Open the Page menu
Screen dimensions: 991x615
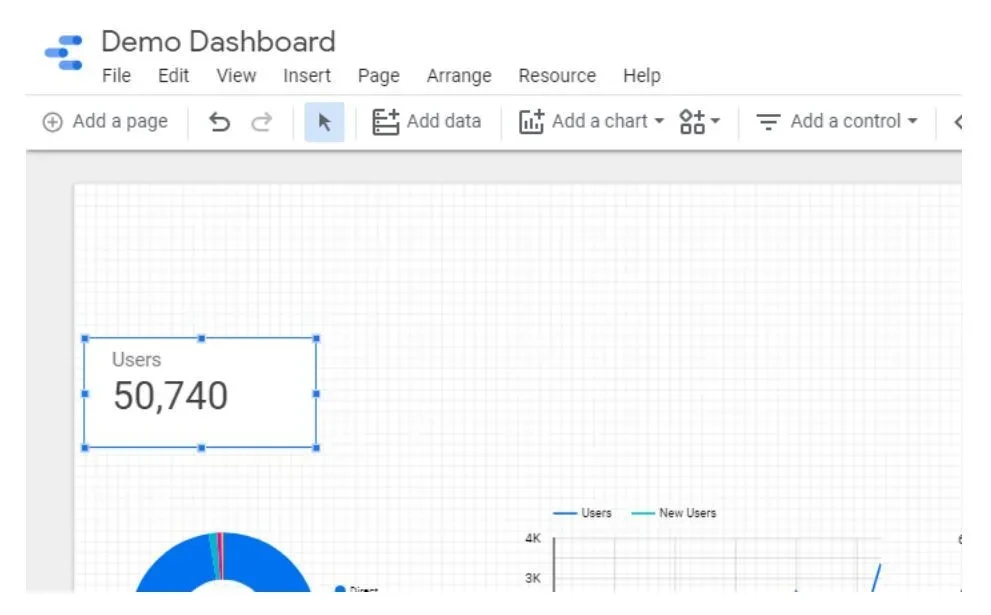point(378,76)
